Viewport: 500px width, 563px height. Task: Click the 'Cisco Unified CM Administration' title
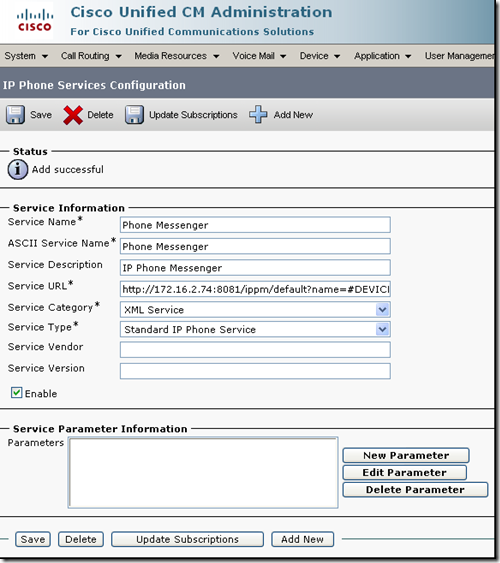coord(201,12)
